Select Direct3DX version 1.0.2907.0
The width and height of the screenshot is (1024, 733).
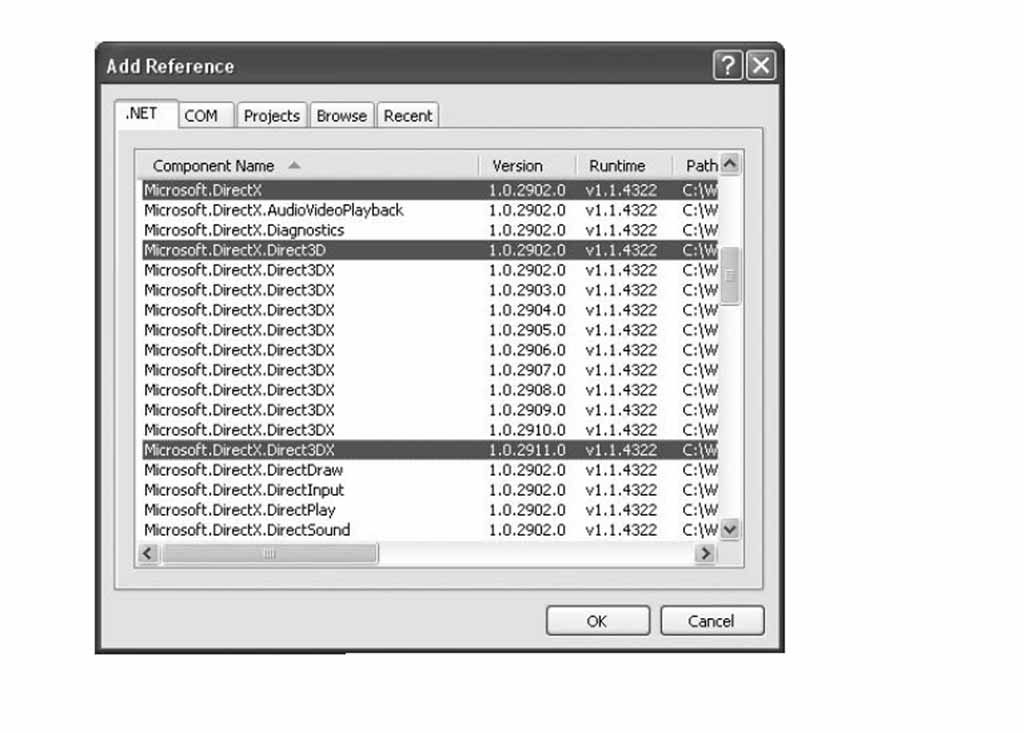[x=430, y=370]
